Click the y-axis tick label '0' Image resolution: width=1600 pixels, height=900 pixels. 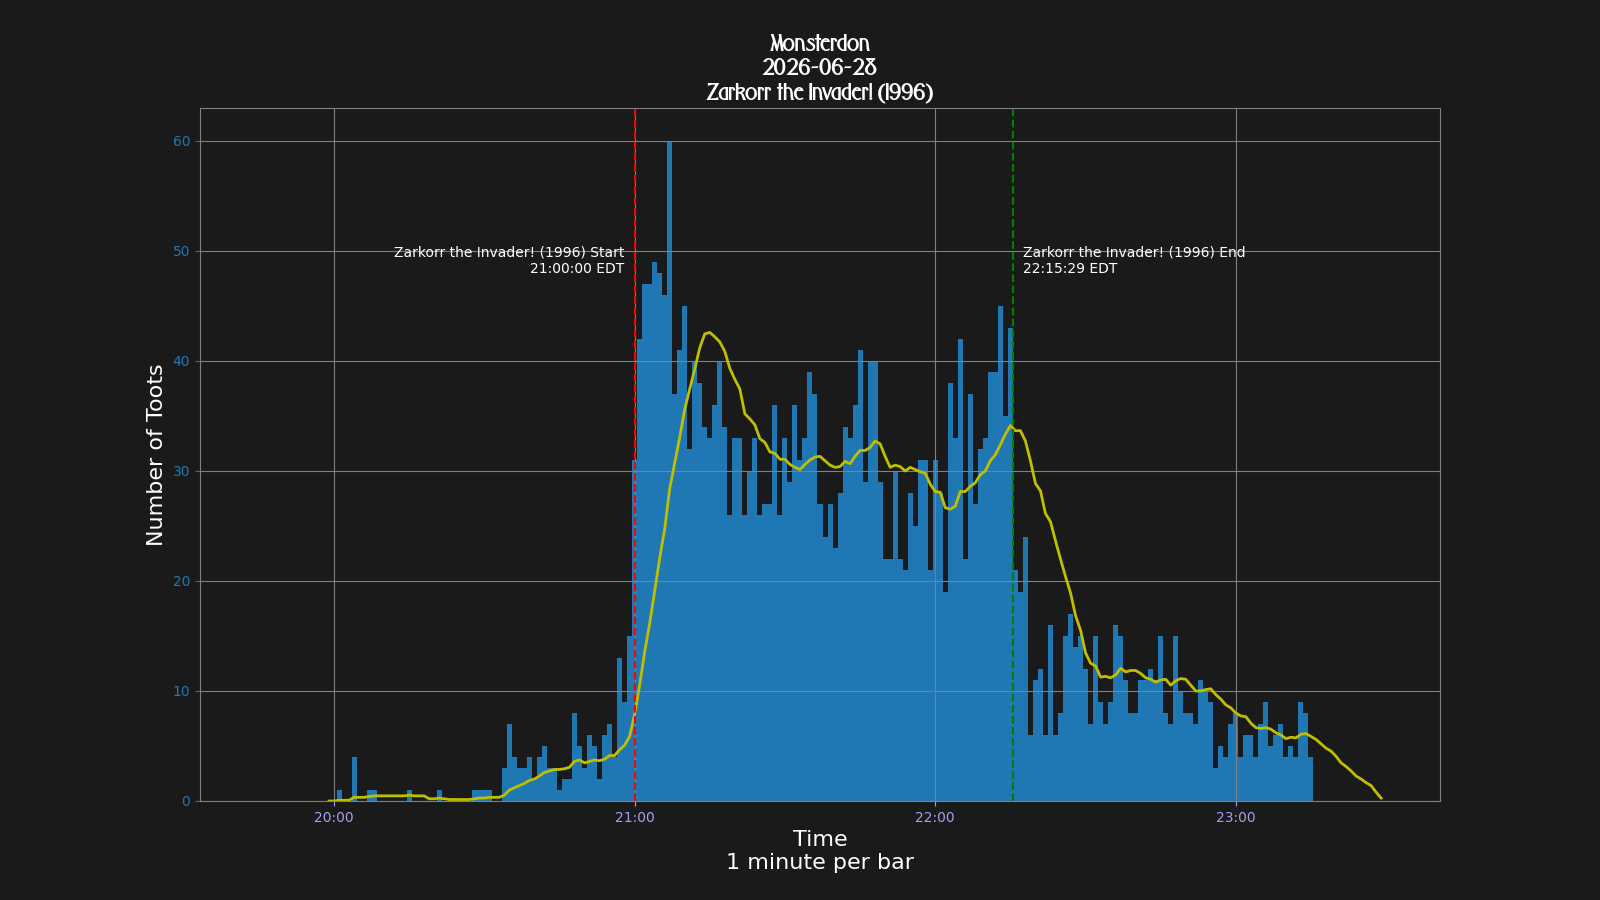(x=186, y=802)
